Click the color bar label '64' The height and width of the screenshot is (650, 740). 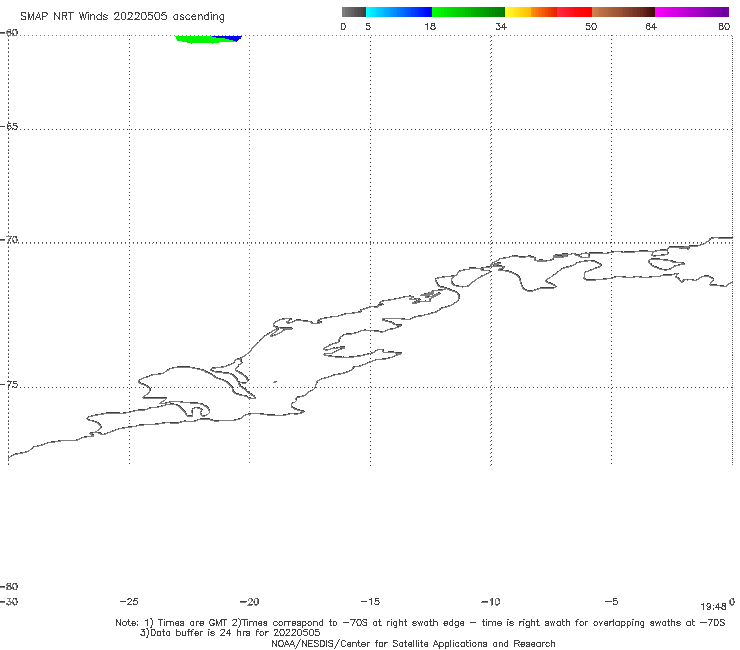(651, 26)
